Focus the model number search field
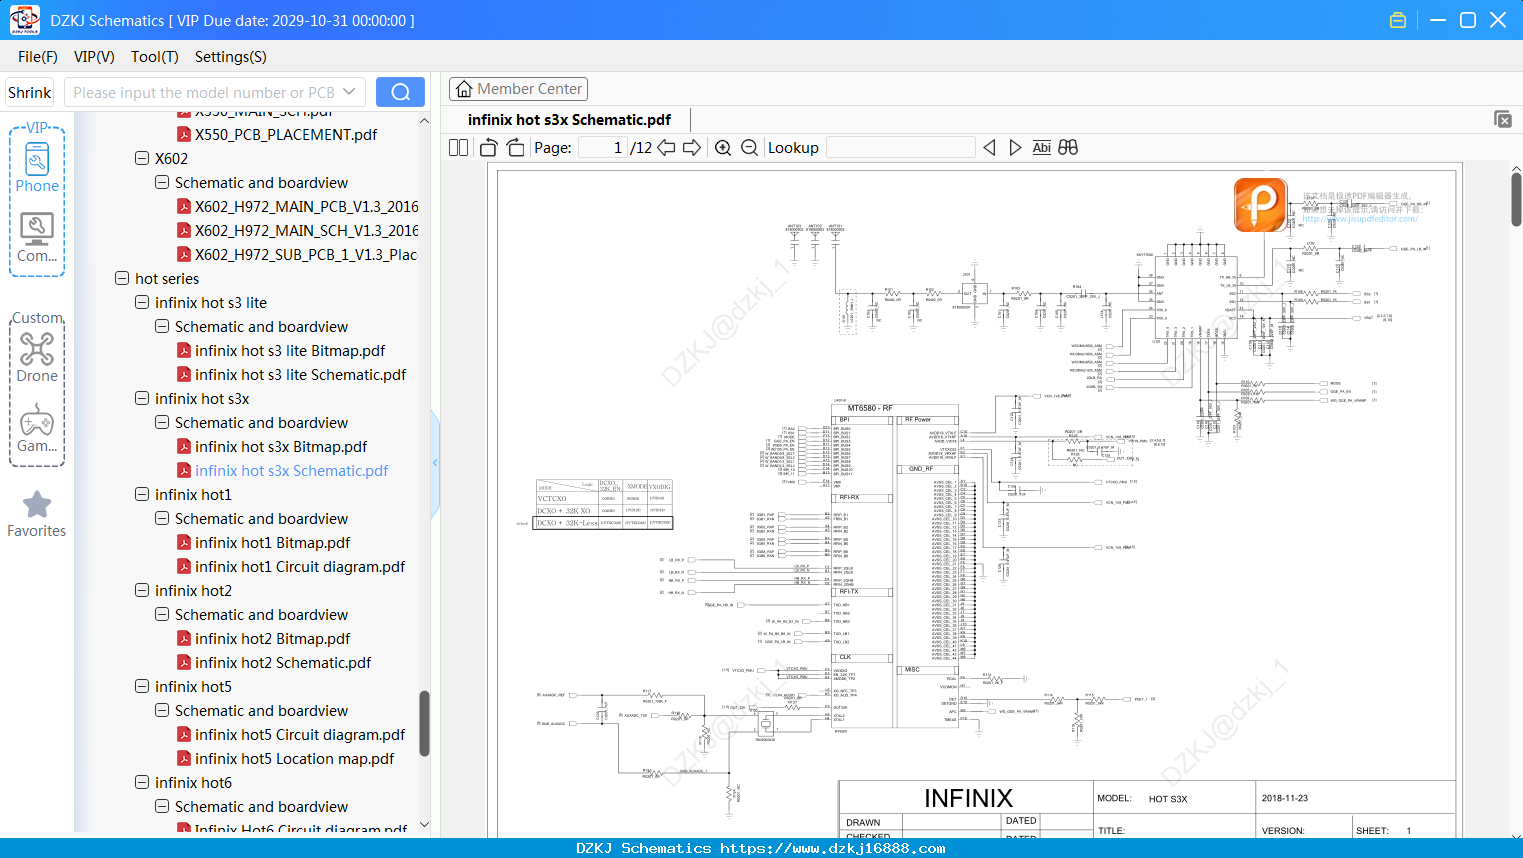 [204, 92]
